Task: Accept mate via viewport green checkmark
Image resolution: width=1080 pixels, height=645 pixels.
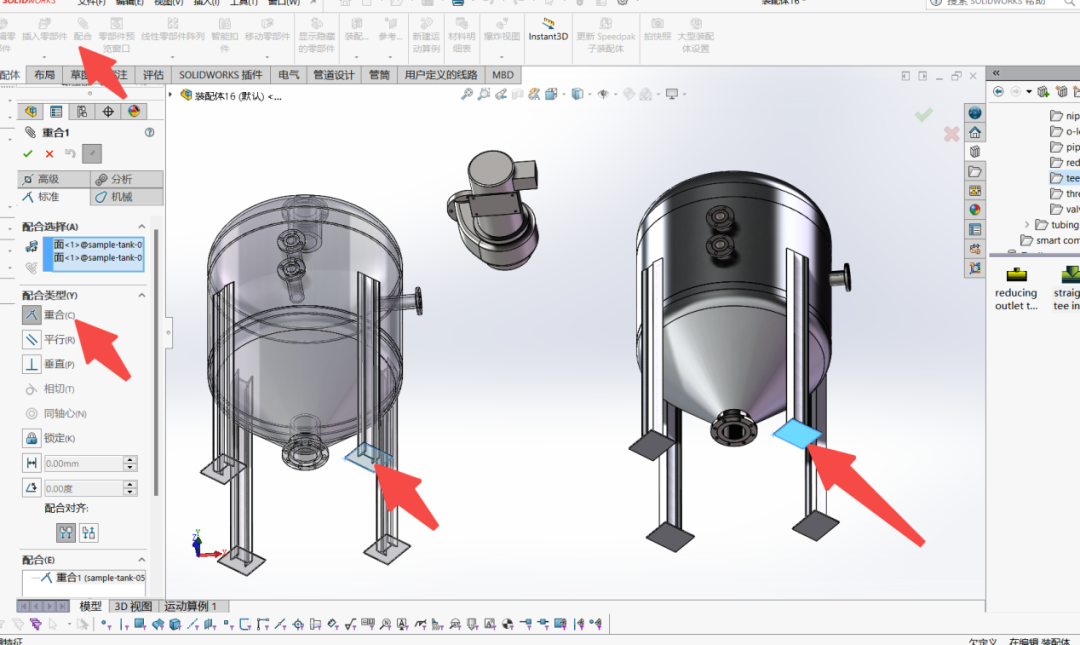Action: (924, 114)
